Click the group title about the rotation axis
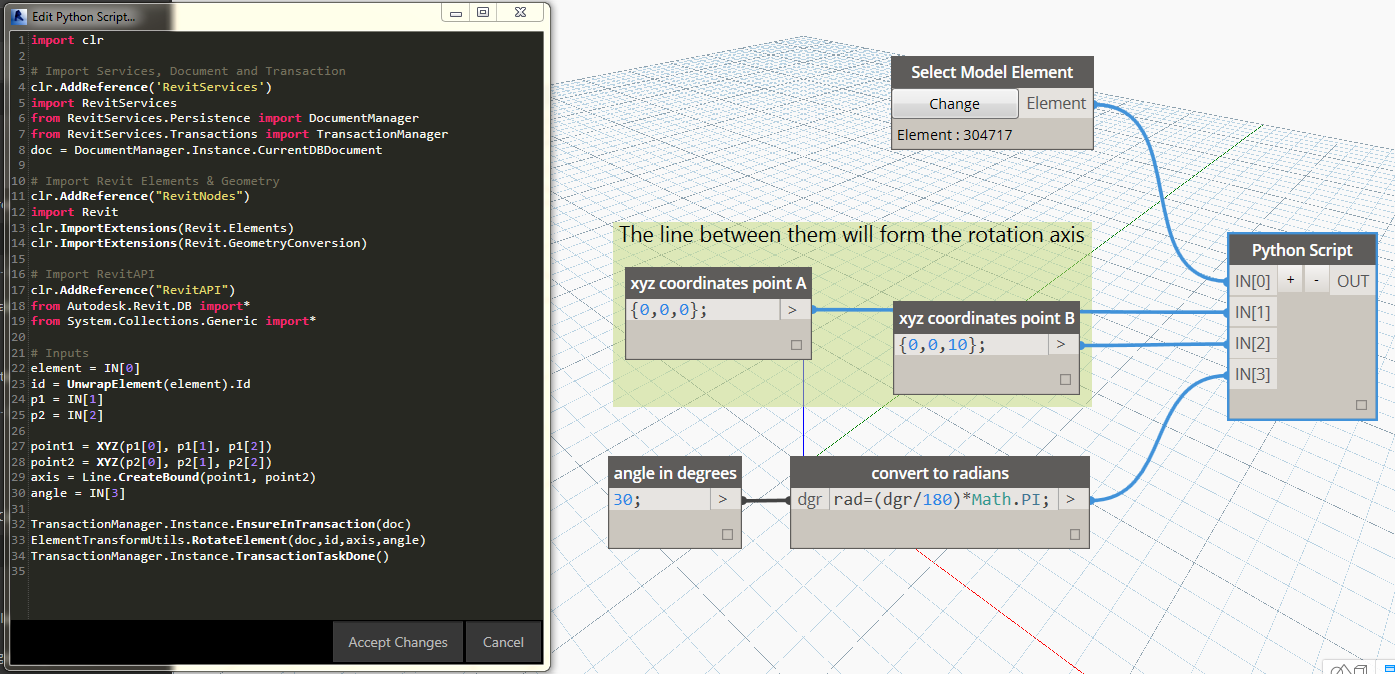1395x674 pixels. coord(851,236)
